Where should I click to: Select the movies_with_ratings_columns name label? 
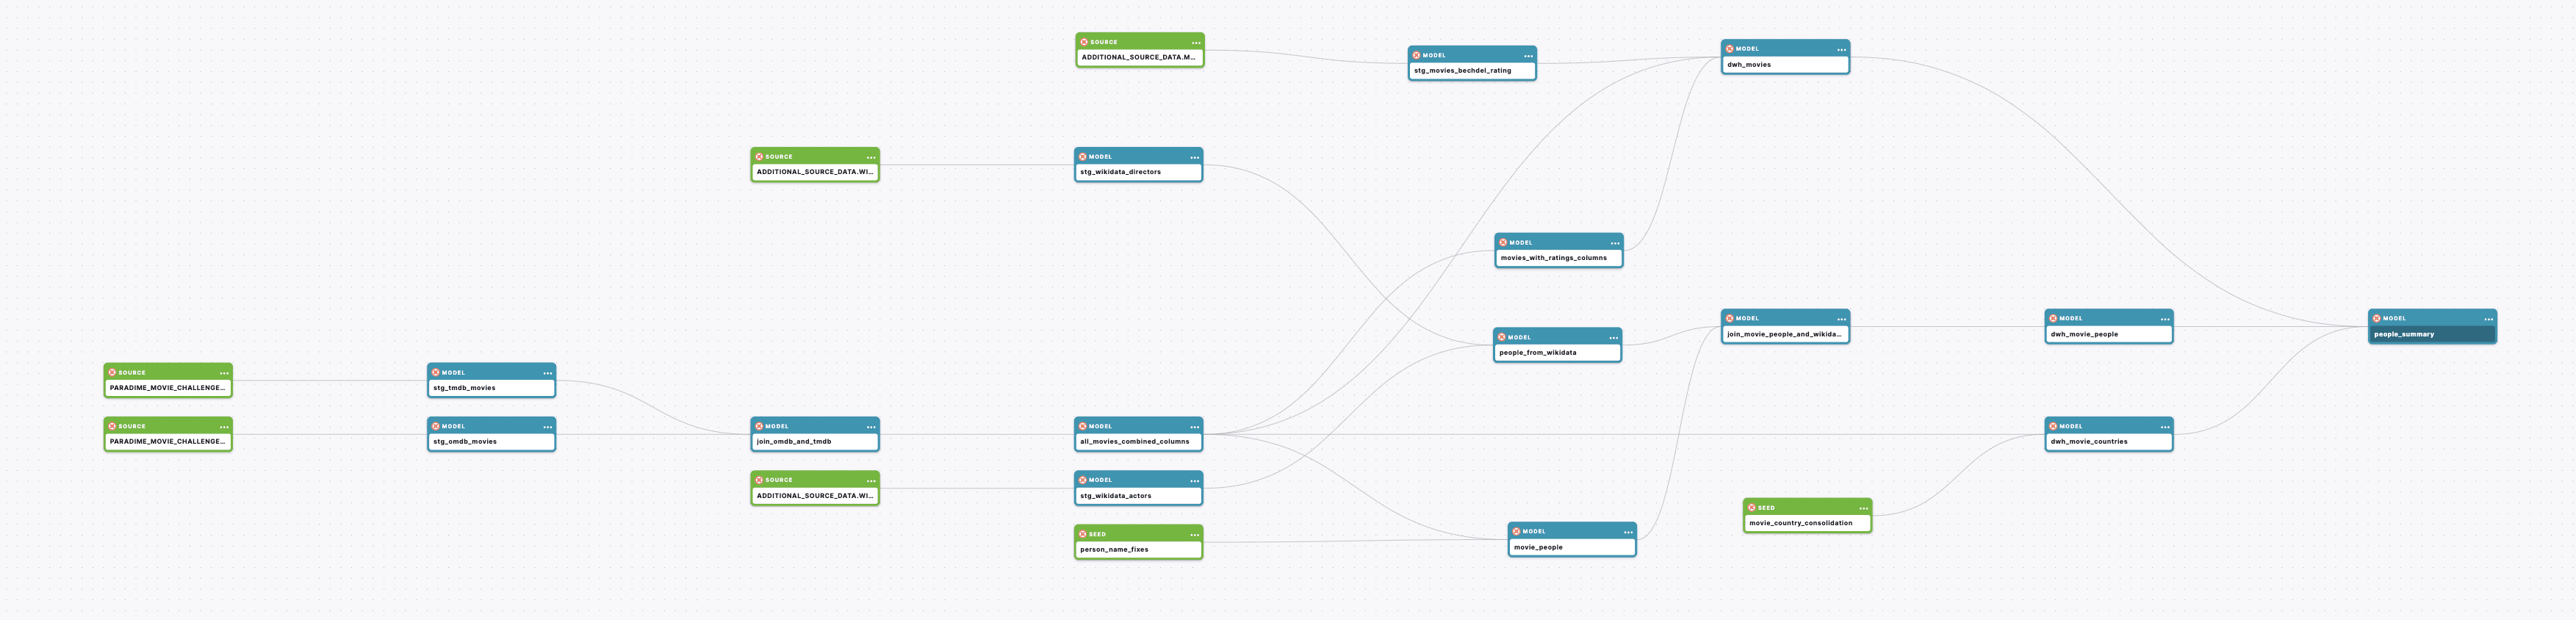point(1553,258)
